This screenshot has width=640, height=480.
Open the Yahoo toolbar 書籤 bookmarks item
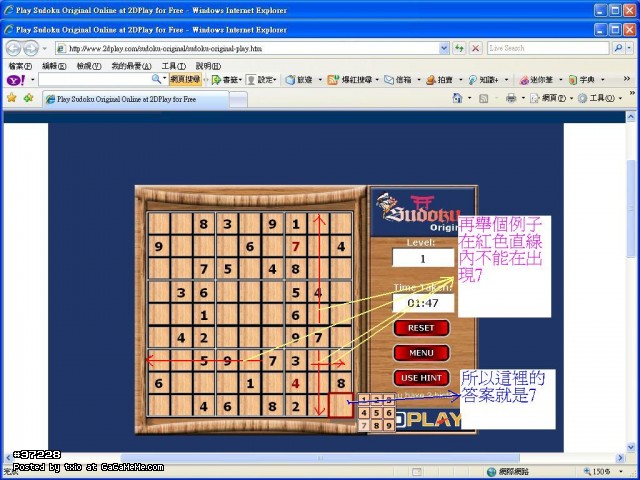click(227, 80)
